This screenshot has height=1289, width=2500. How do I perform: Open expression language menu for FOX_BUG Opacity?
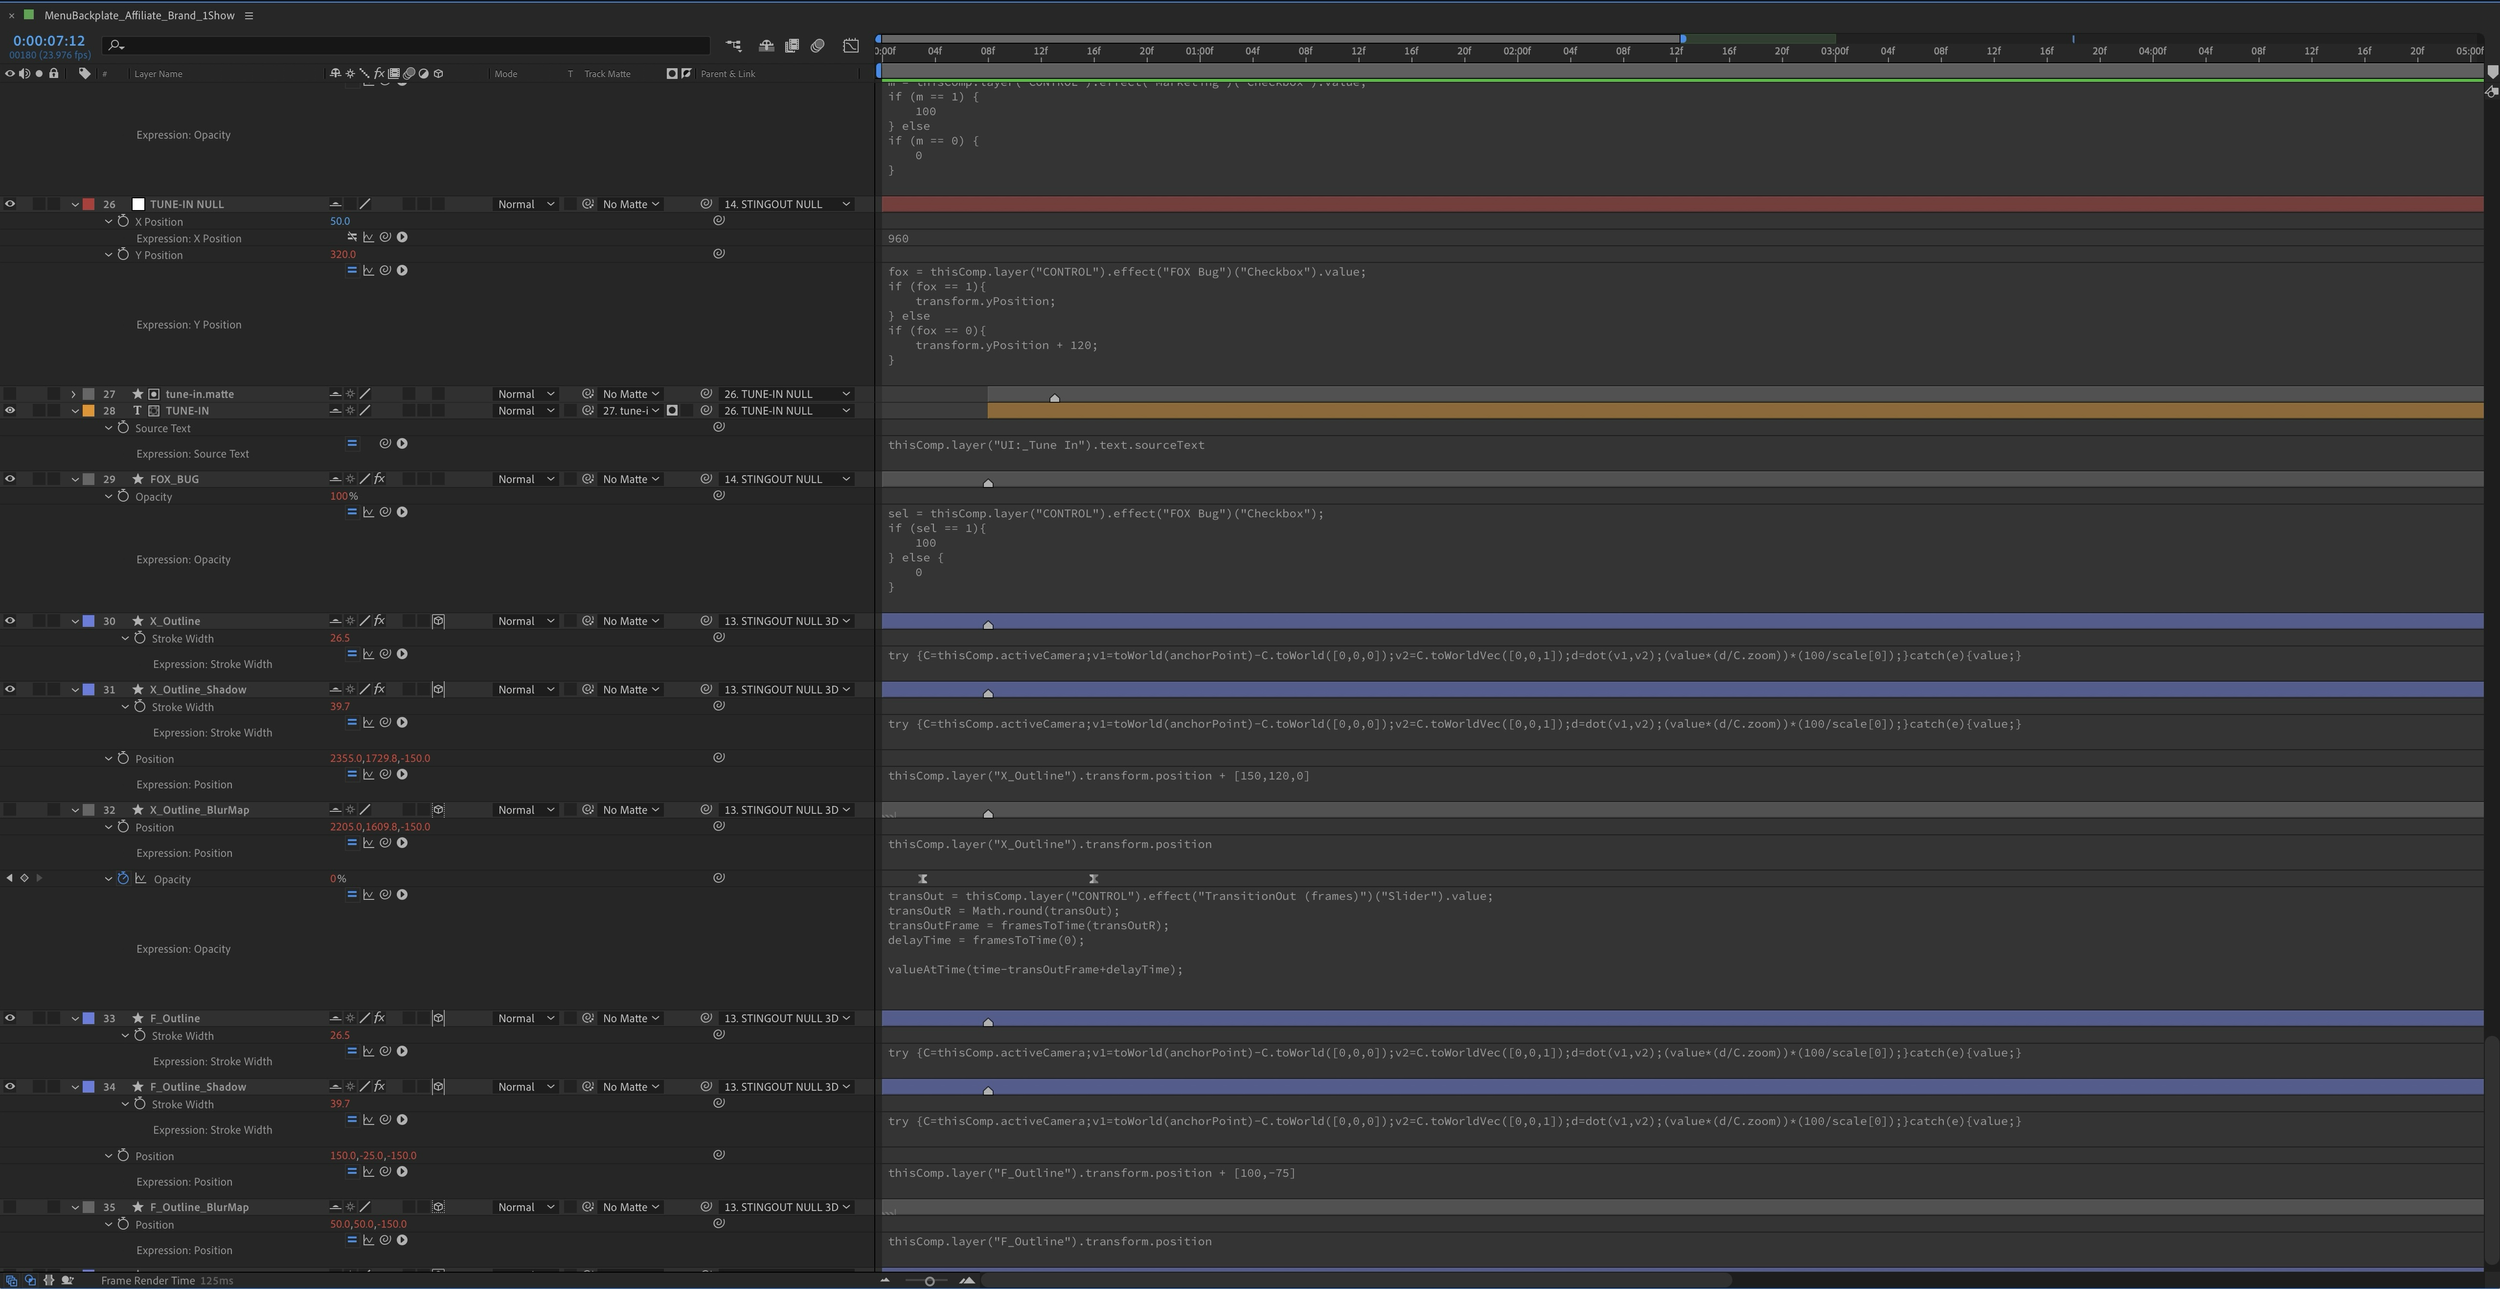[402, 512]
